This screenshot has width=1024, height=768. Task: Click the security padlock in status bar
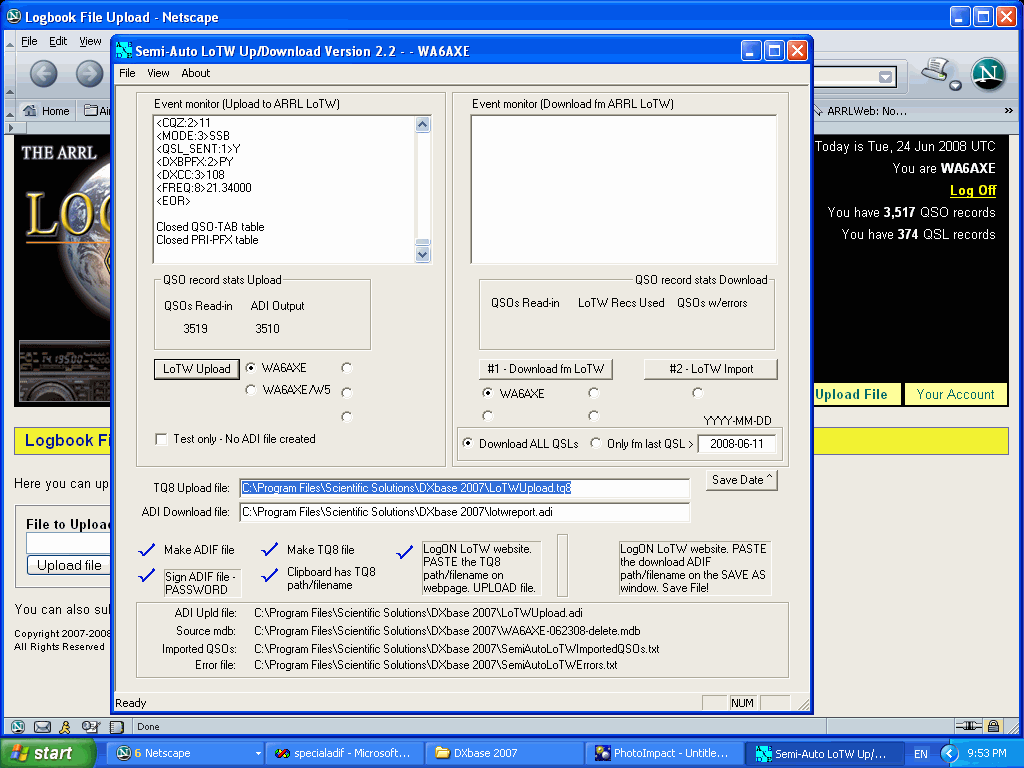[993, 726]
